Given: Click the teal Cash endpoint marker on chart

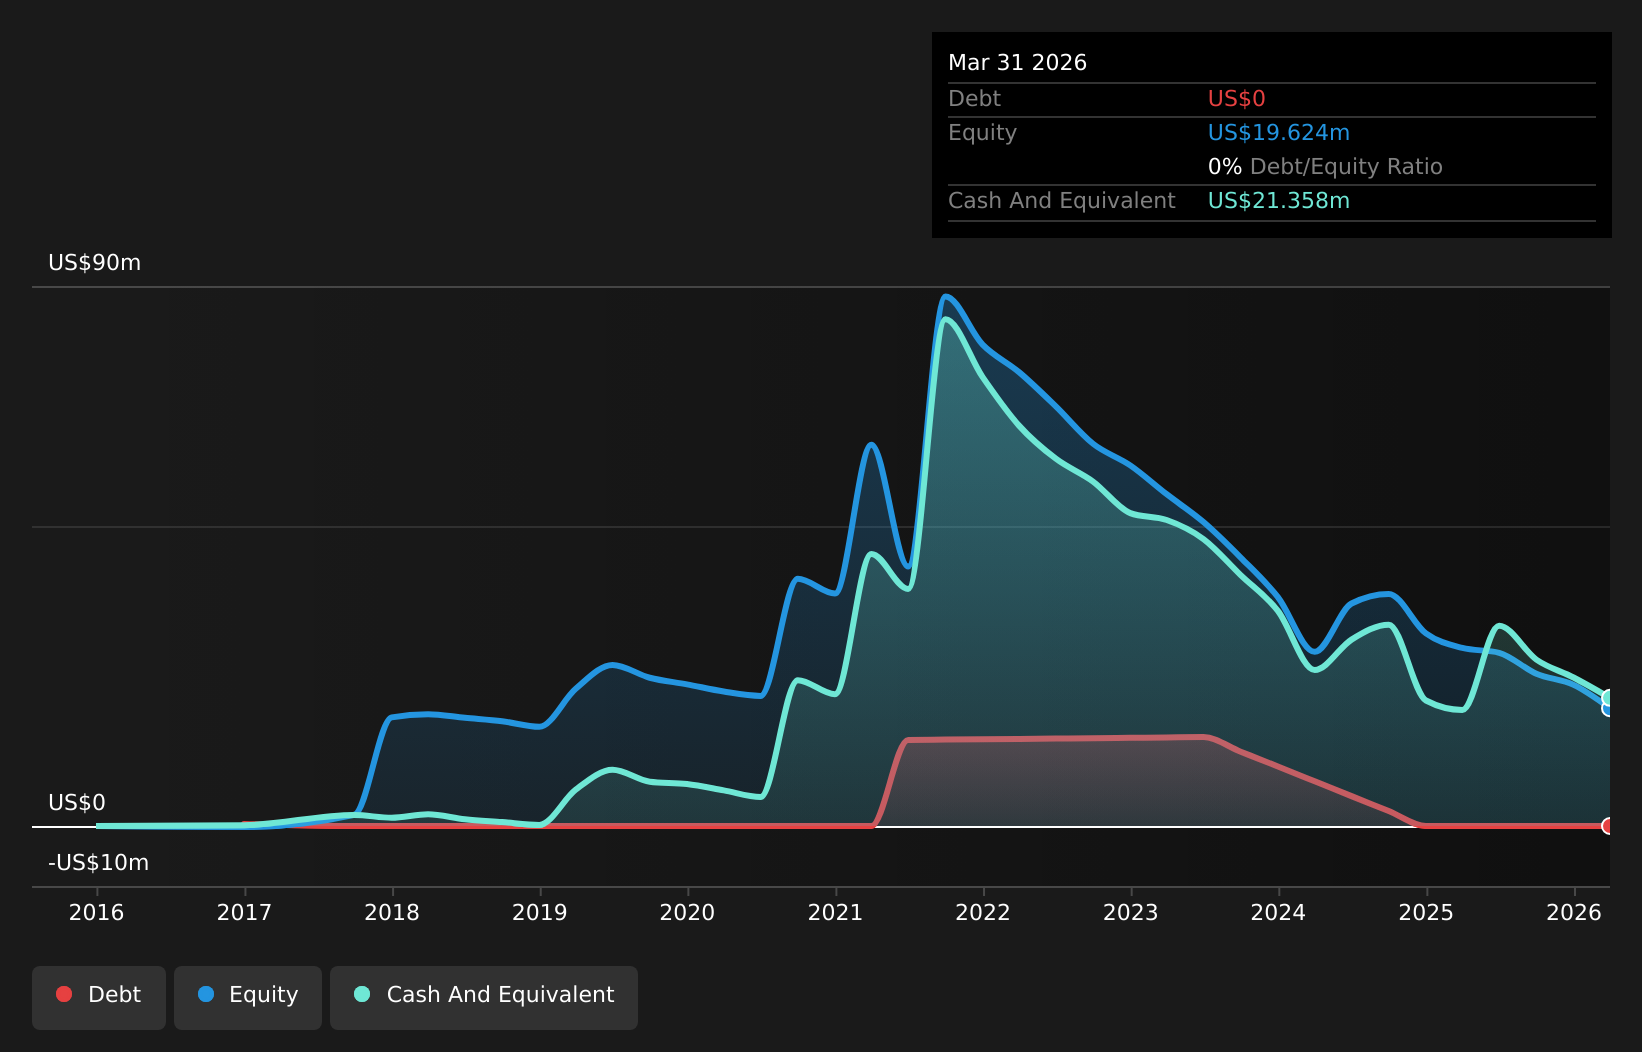Looking at the screenshot, I should [x=1608, y=698].
